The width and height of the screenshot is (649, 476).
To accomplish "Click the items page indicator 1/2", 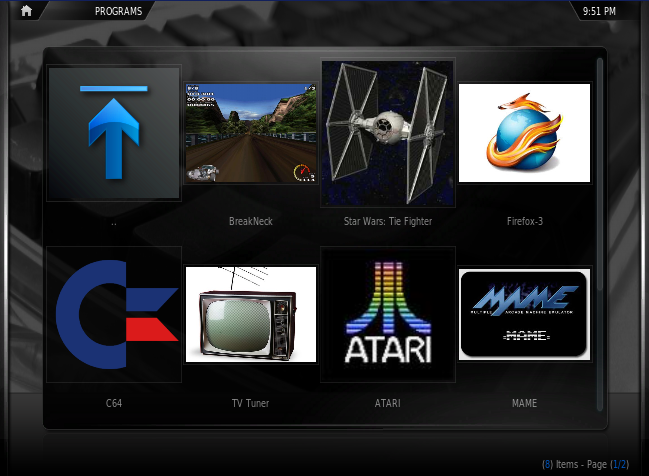I will click(x=620, y=464).
